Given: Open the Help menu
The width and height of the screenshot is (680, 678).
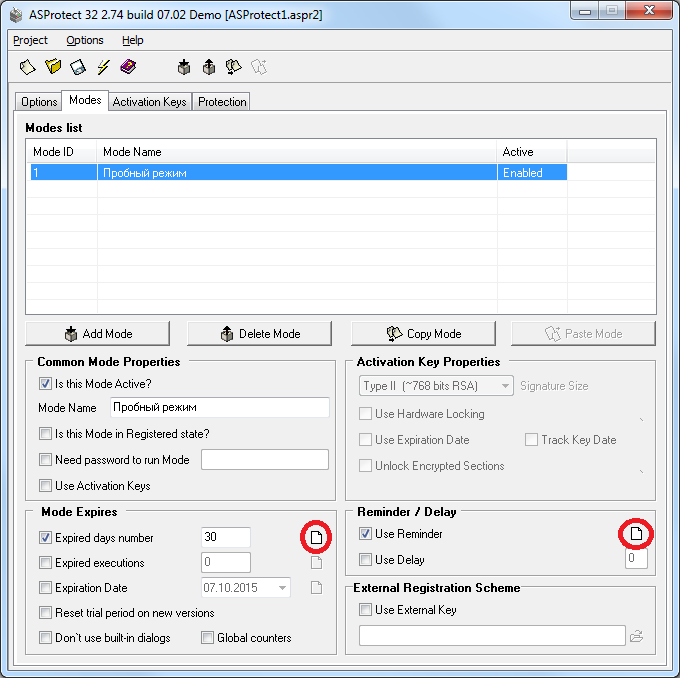Looking at the screenshot, I should coord(133,40).
